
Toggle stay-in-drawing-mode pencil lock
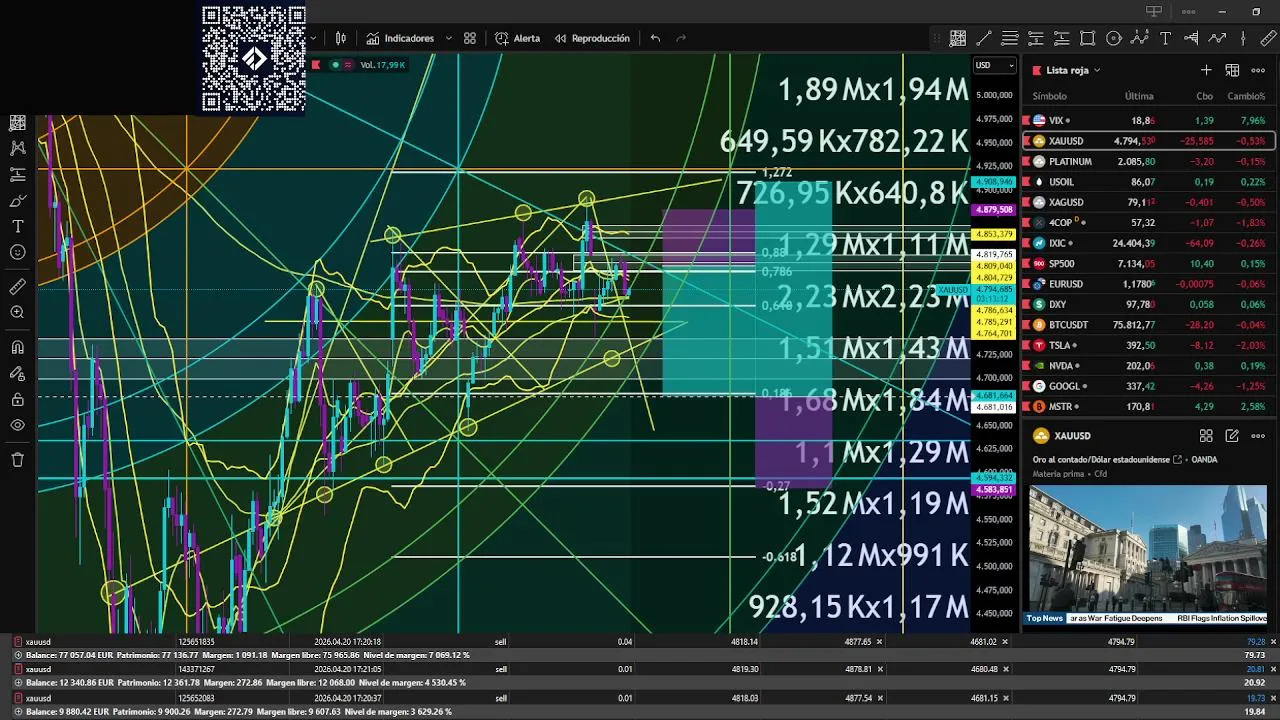pyautogui.click(x=17, y=374)
